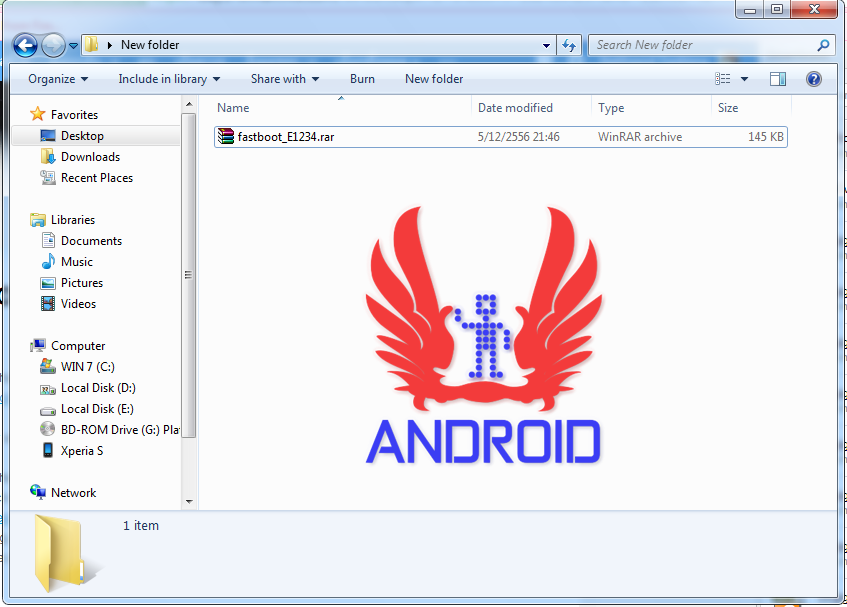Click the Desktop monitor icon
Viewport: 847px width, 607px height.
tap(48, 136)
